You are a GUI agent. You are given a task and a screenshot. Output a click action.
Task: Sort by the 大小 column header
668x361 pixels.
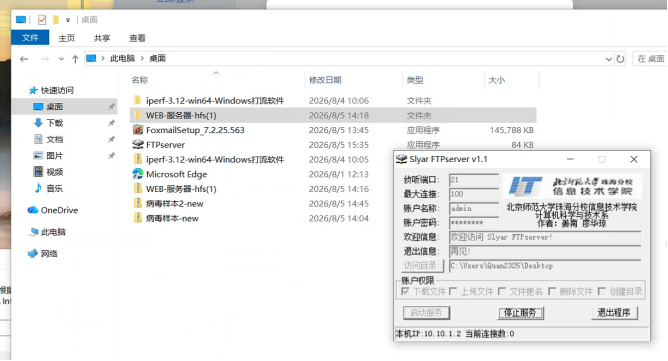coord(496,80)
